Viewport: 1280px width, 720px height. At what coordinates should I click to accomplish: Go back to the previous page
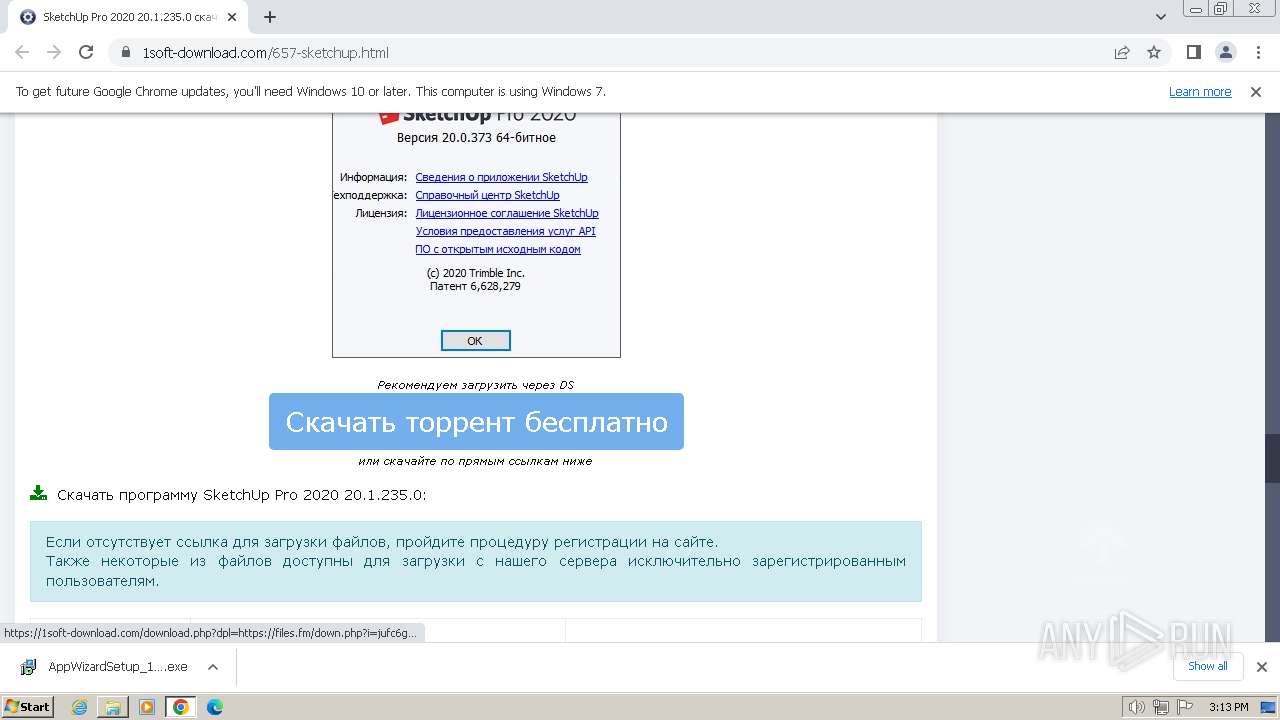click(x=22, y=52)
